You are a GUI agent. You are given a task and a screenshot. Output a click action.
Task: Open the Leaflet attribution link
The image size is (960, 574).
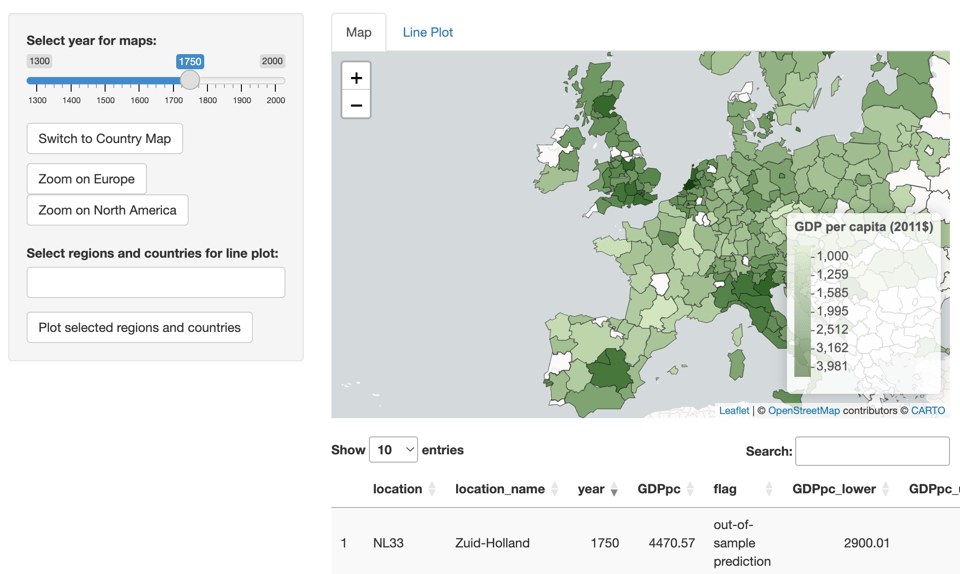click(734, 411)
